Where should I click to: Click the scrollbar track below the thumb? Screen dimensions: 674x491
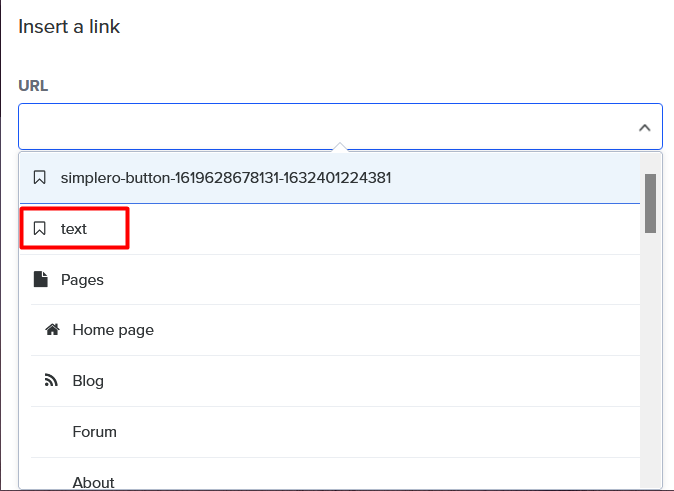click(x=650, y=361)
